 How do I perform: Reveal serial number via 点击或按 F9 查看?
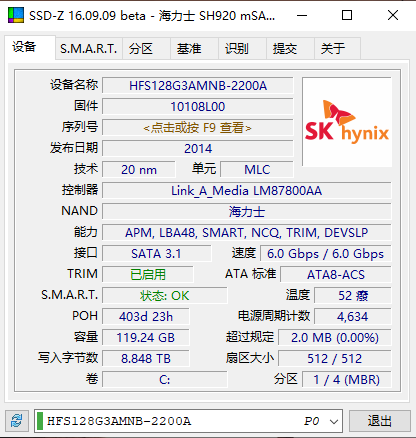click(198, 127)
